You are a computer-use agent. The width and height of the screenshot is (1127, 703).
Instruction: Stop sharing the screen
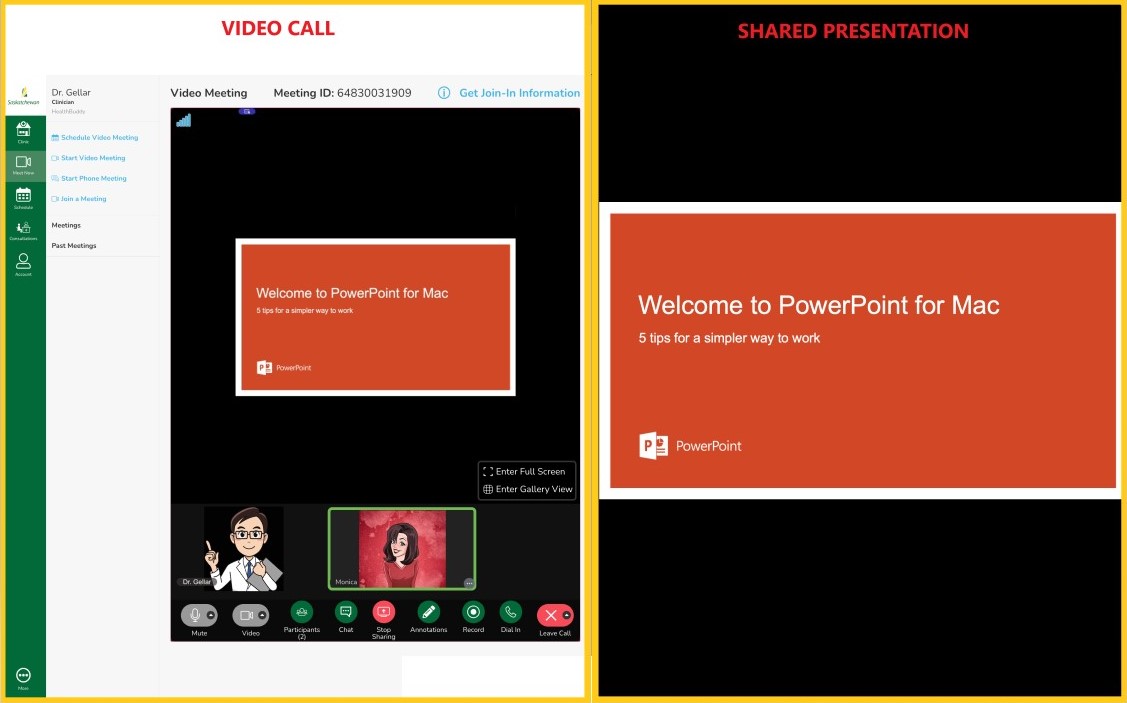(383, 612)
